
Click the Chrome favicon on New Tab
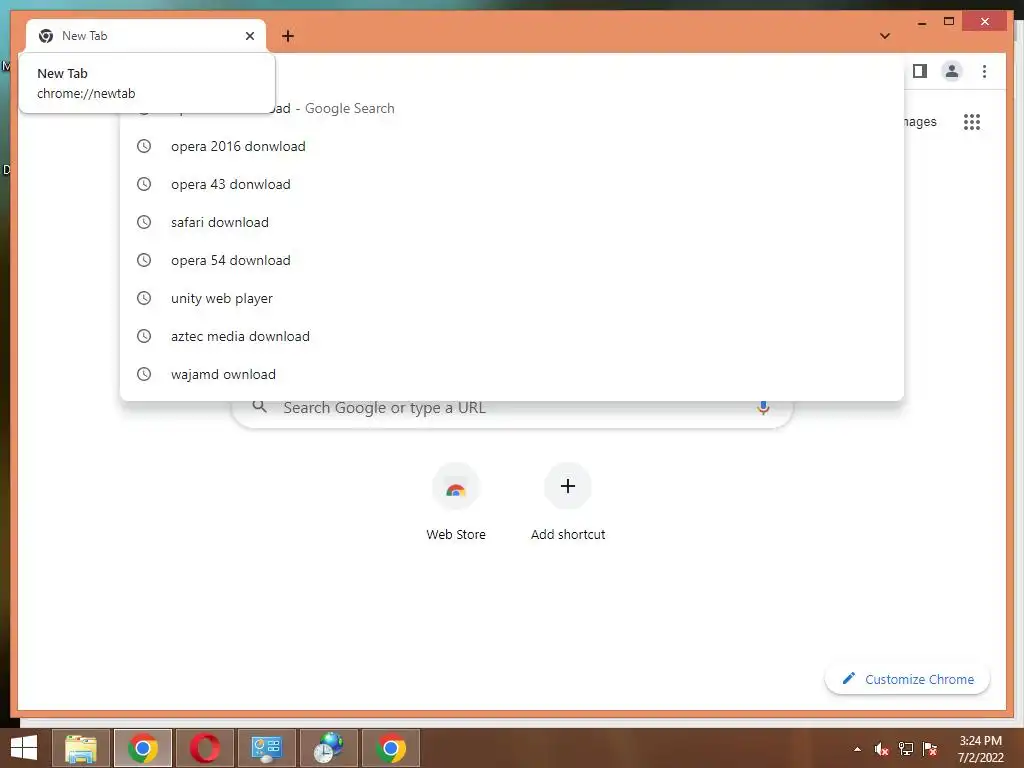[46, 36]
